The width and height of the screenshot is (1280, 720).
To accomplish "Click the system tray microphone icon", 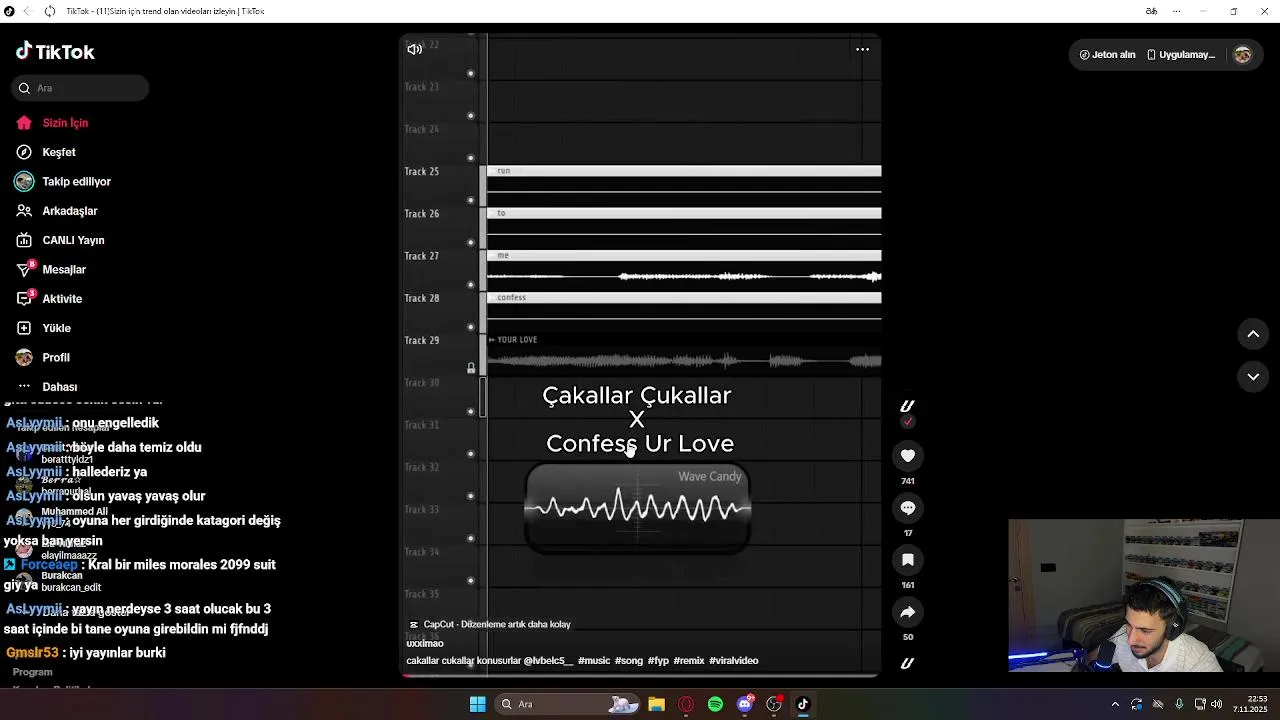I will coord(1179,704).
